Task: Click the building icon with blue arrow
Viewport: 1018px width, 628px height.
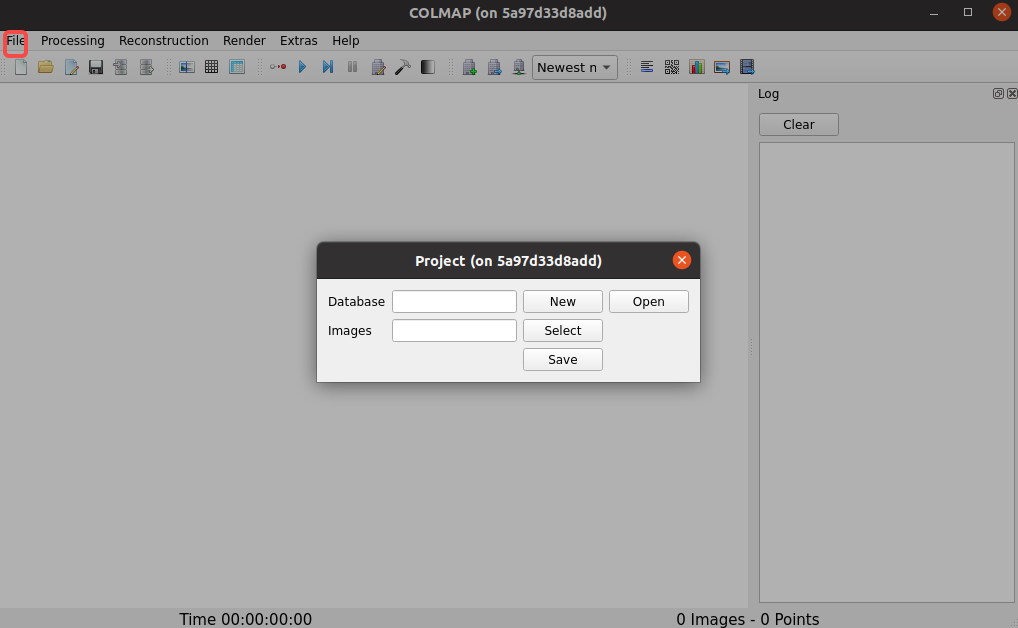Action: pos(494,67)
